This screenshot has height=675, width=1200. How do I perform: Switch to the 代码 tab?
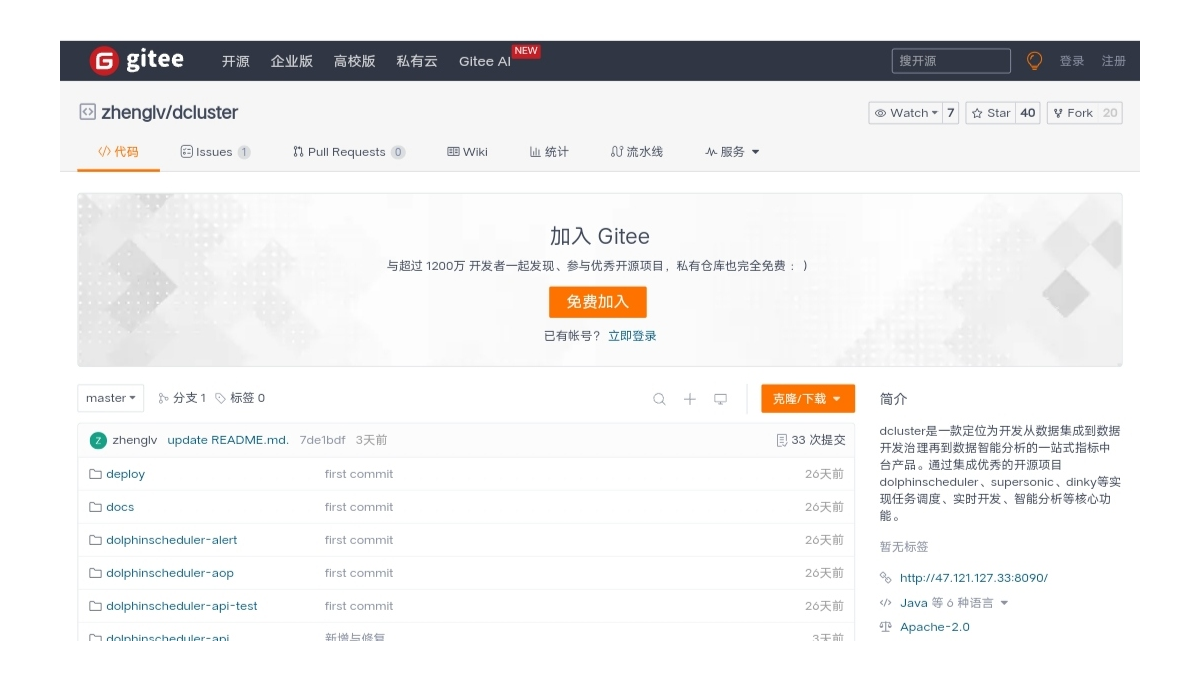118,152
